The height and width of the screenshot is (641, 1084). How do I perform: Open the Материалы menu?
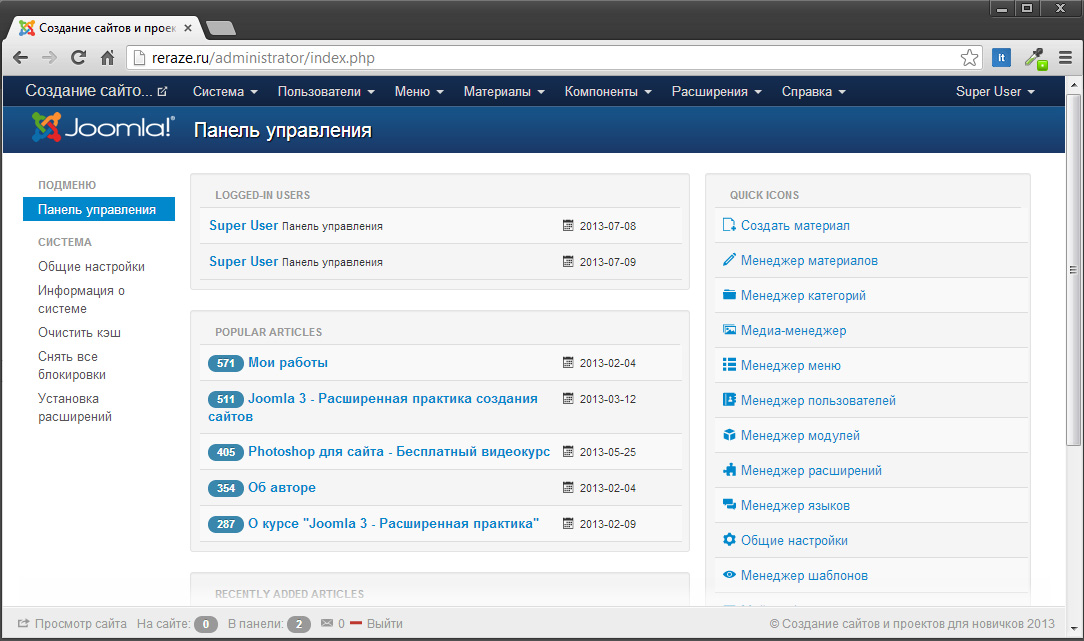(x=504, y=92)
